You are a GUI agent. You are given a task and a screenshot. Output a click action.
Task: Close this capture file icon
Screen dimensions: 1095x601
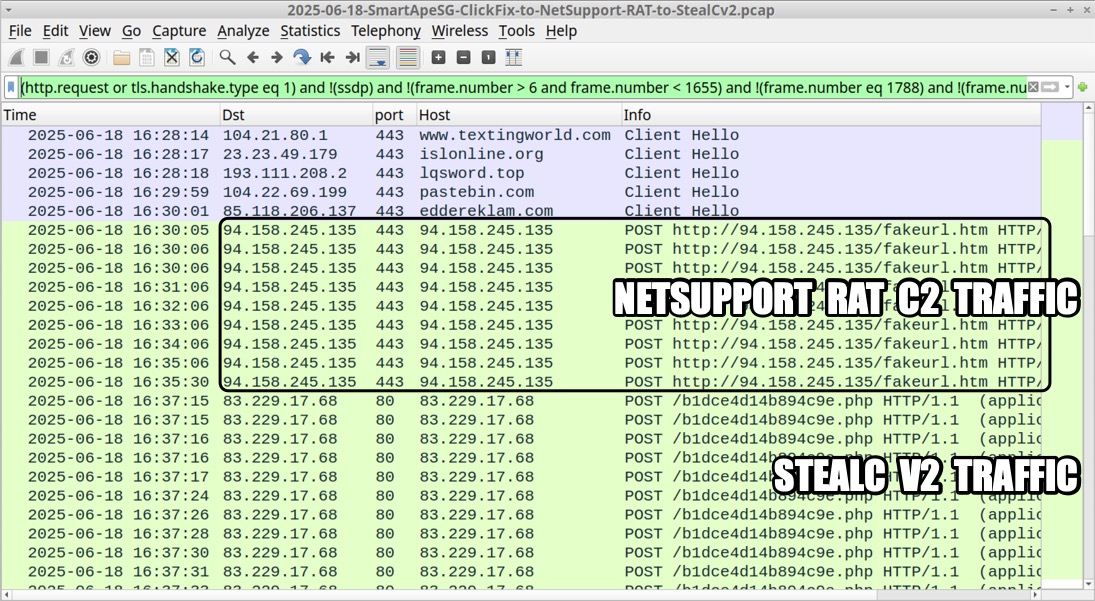click(172, 58)
